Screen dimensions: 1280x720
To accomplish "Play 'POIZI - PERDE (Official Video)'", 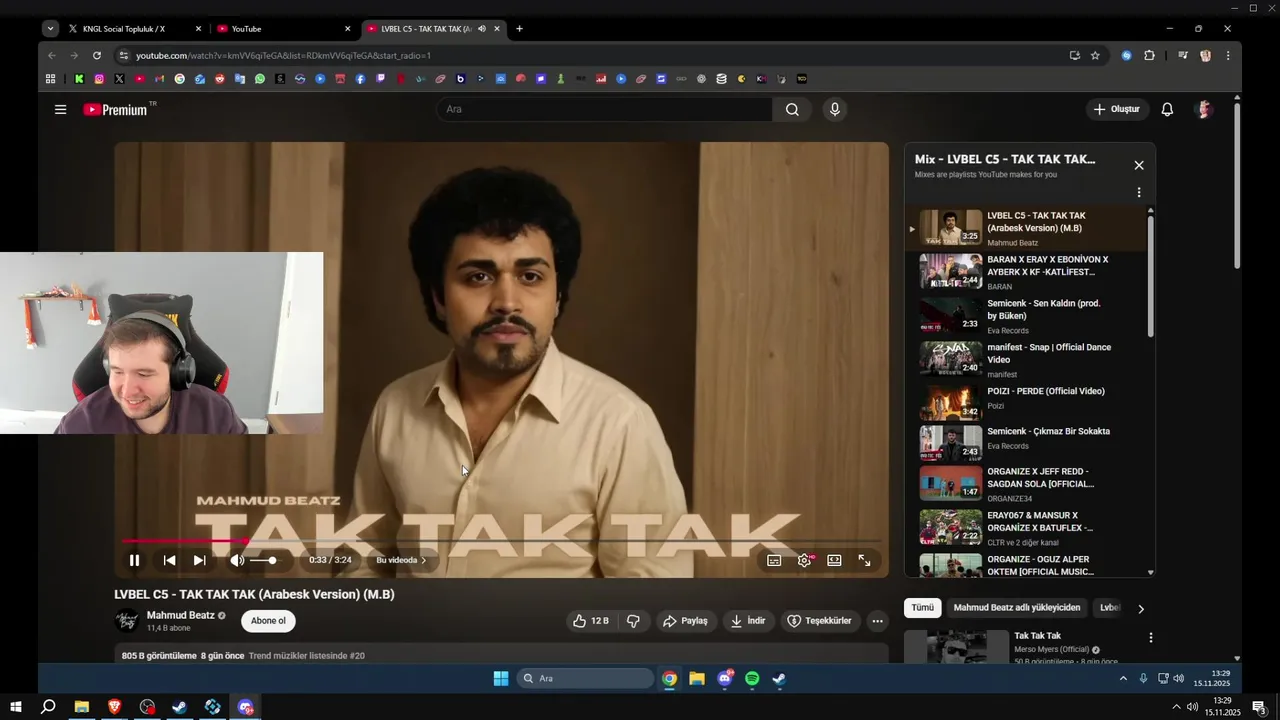I will coord(1026,403).
